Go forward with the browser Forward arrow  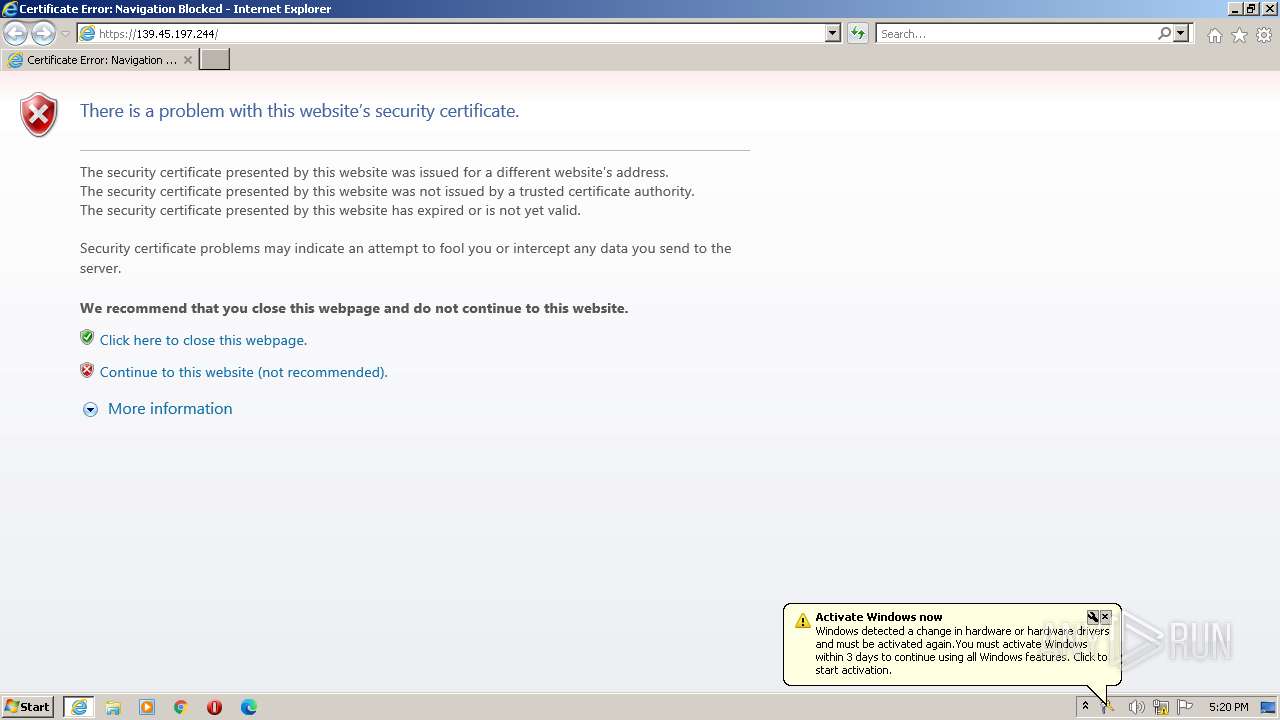click(x=43, y=34)
